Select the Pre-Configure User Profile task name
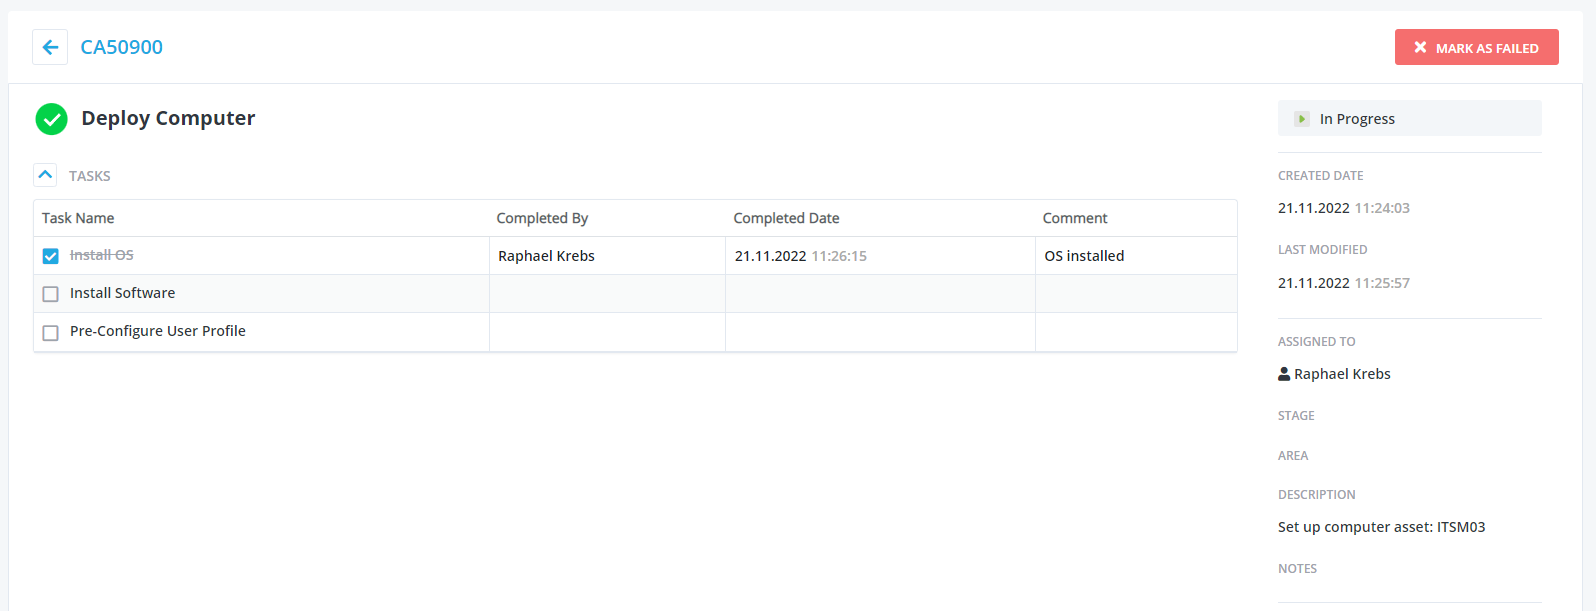This screenshot has height=611, width=1596. pyautogui.click(x=158, y=331)
